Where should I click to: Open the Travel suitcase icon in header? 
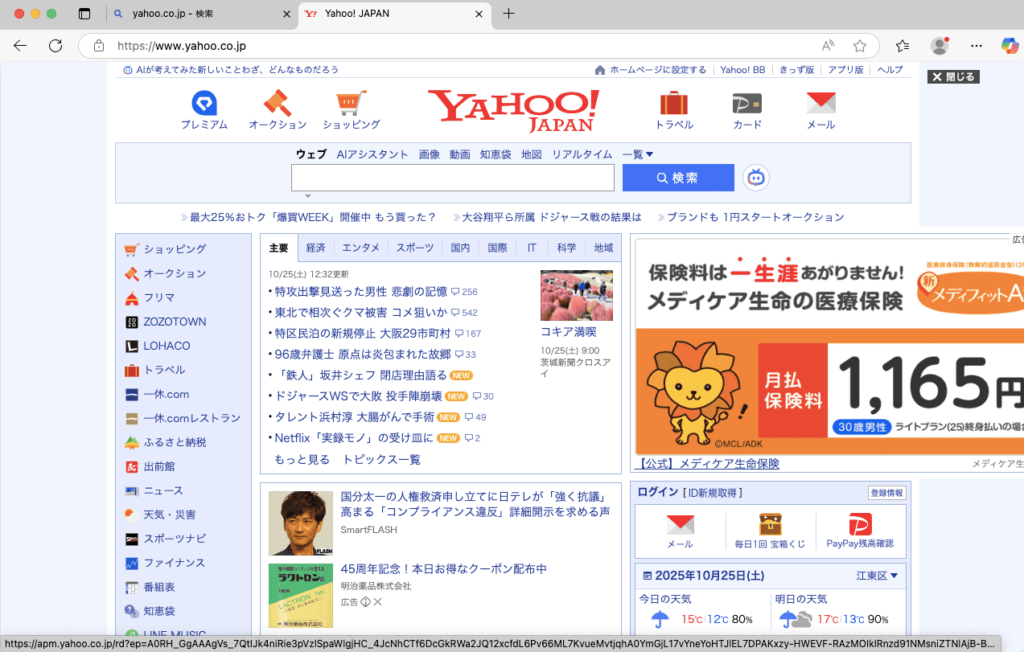tap(674, 103)
